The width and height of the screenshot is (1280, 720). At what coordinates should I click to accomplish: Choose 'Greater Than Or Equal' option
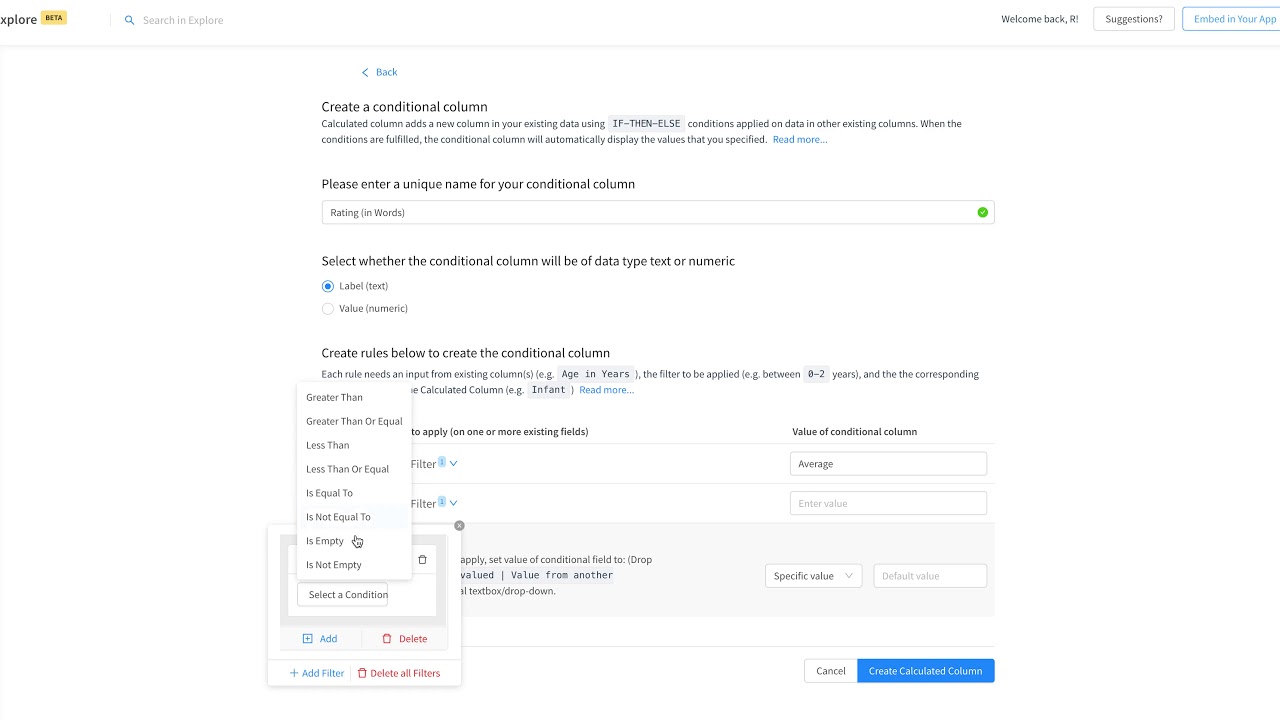coord(354,421)
